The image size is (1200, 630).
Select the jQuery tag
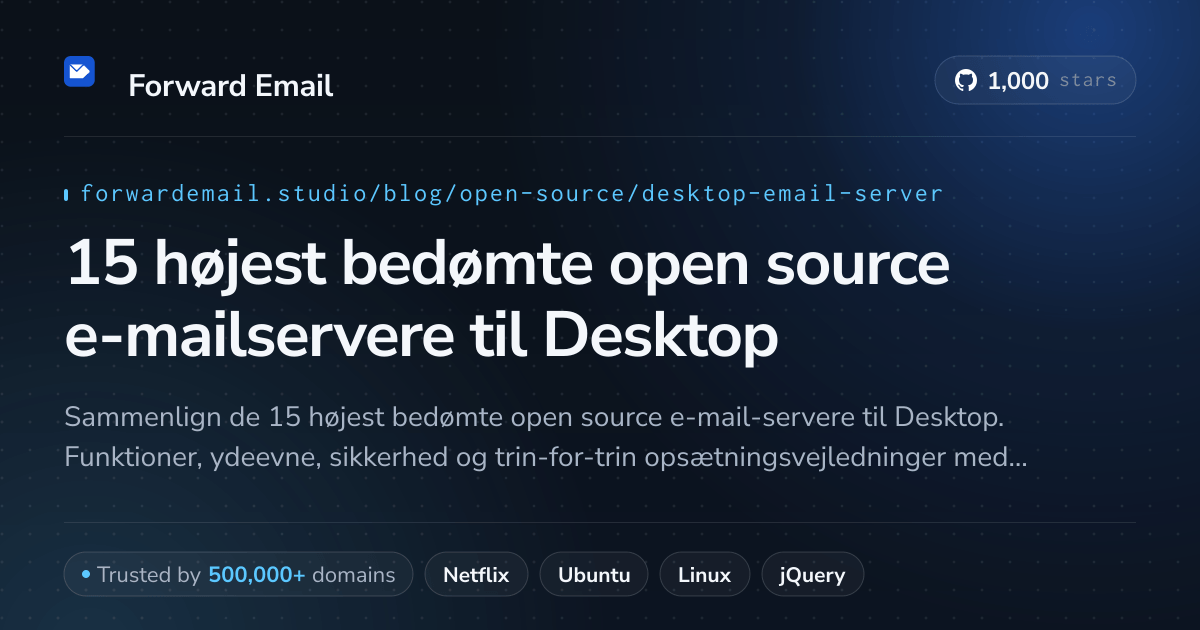click(812, 575)
